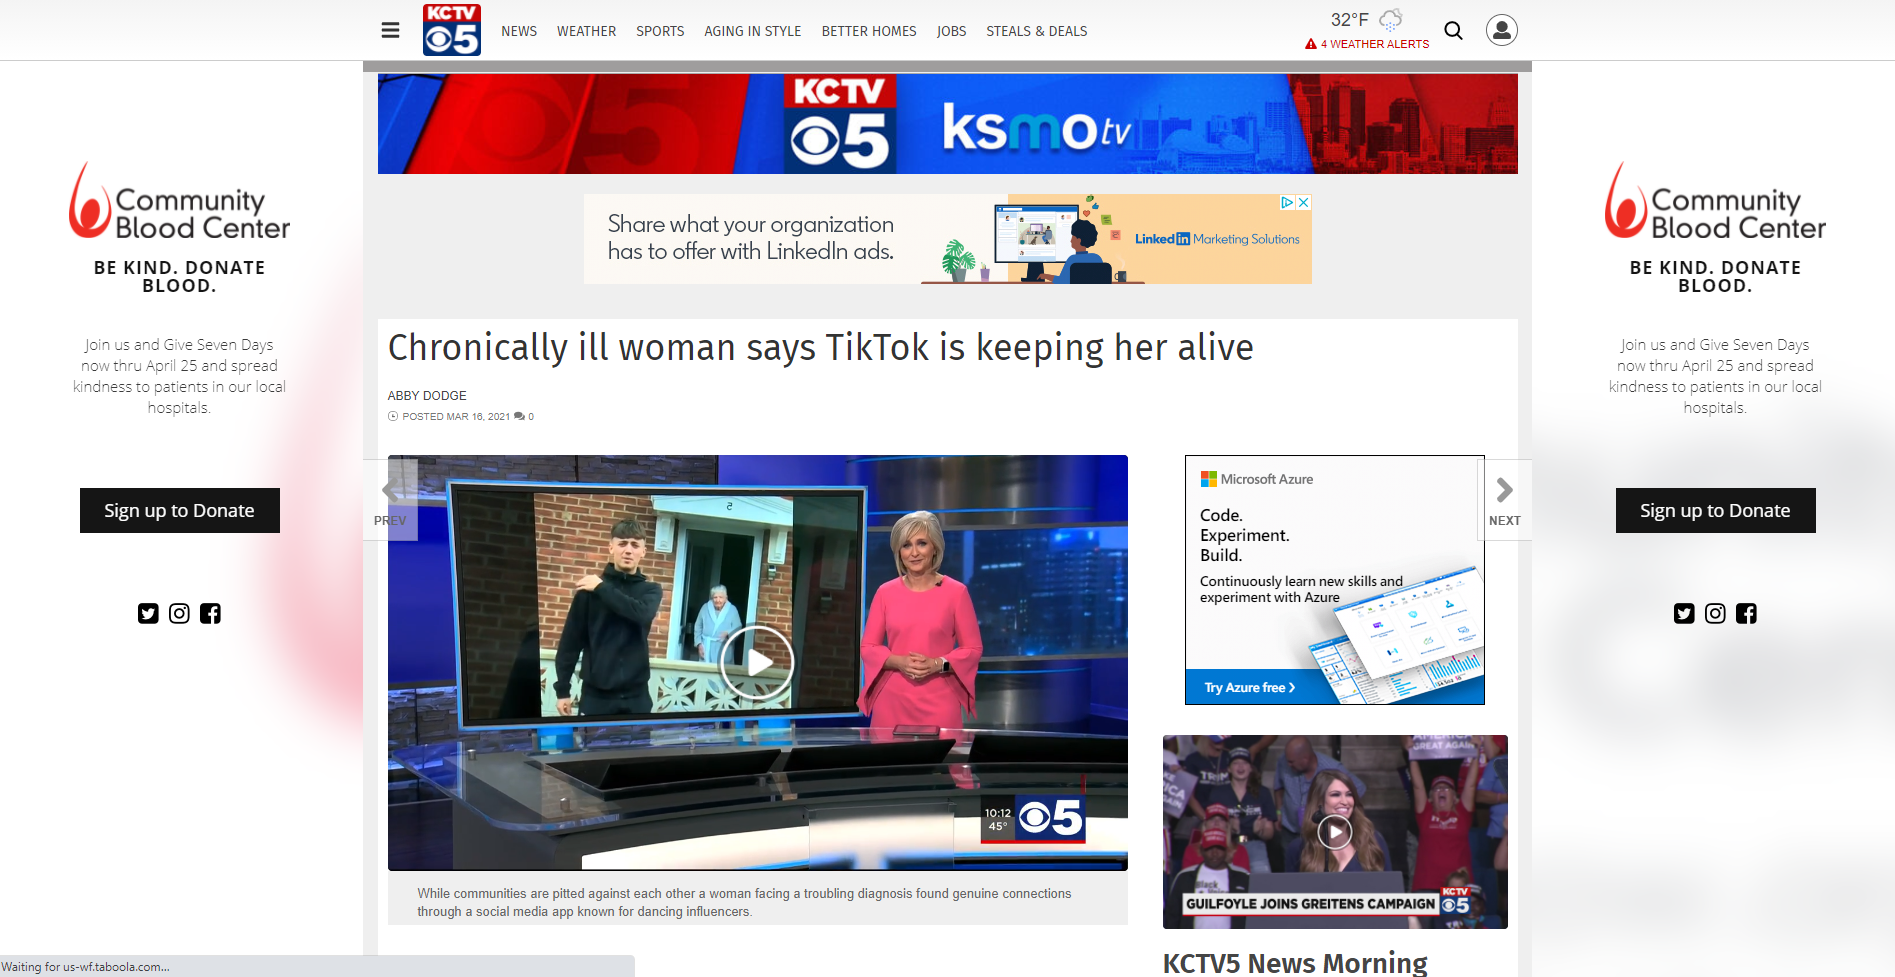Screen dimensions: 1895x977
Task: Click right Sign up to Donate button
Action: coord(1716,510)
